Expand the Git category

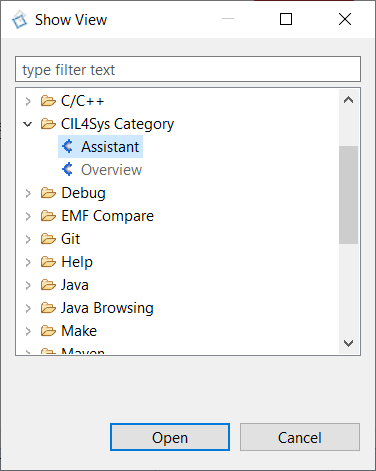[28, 239]
